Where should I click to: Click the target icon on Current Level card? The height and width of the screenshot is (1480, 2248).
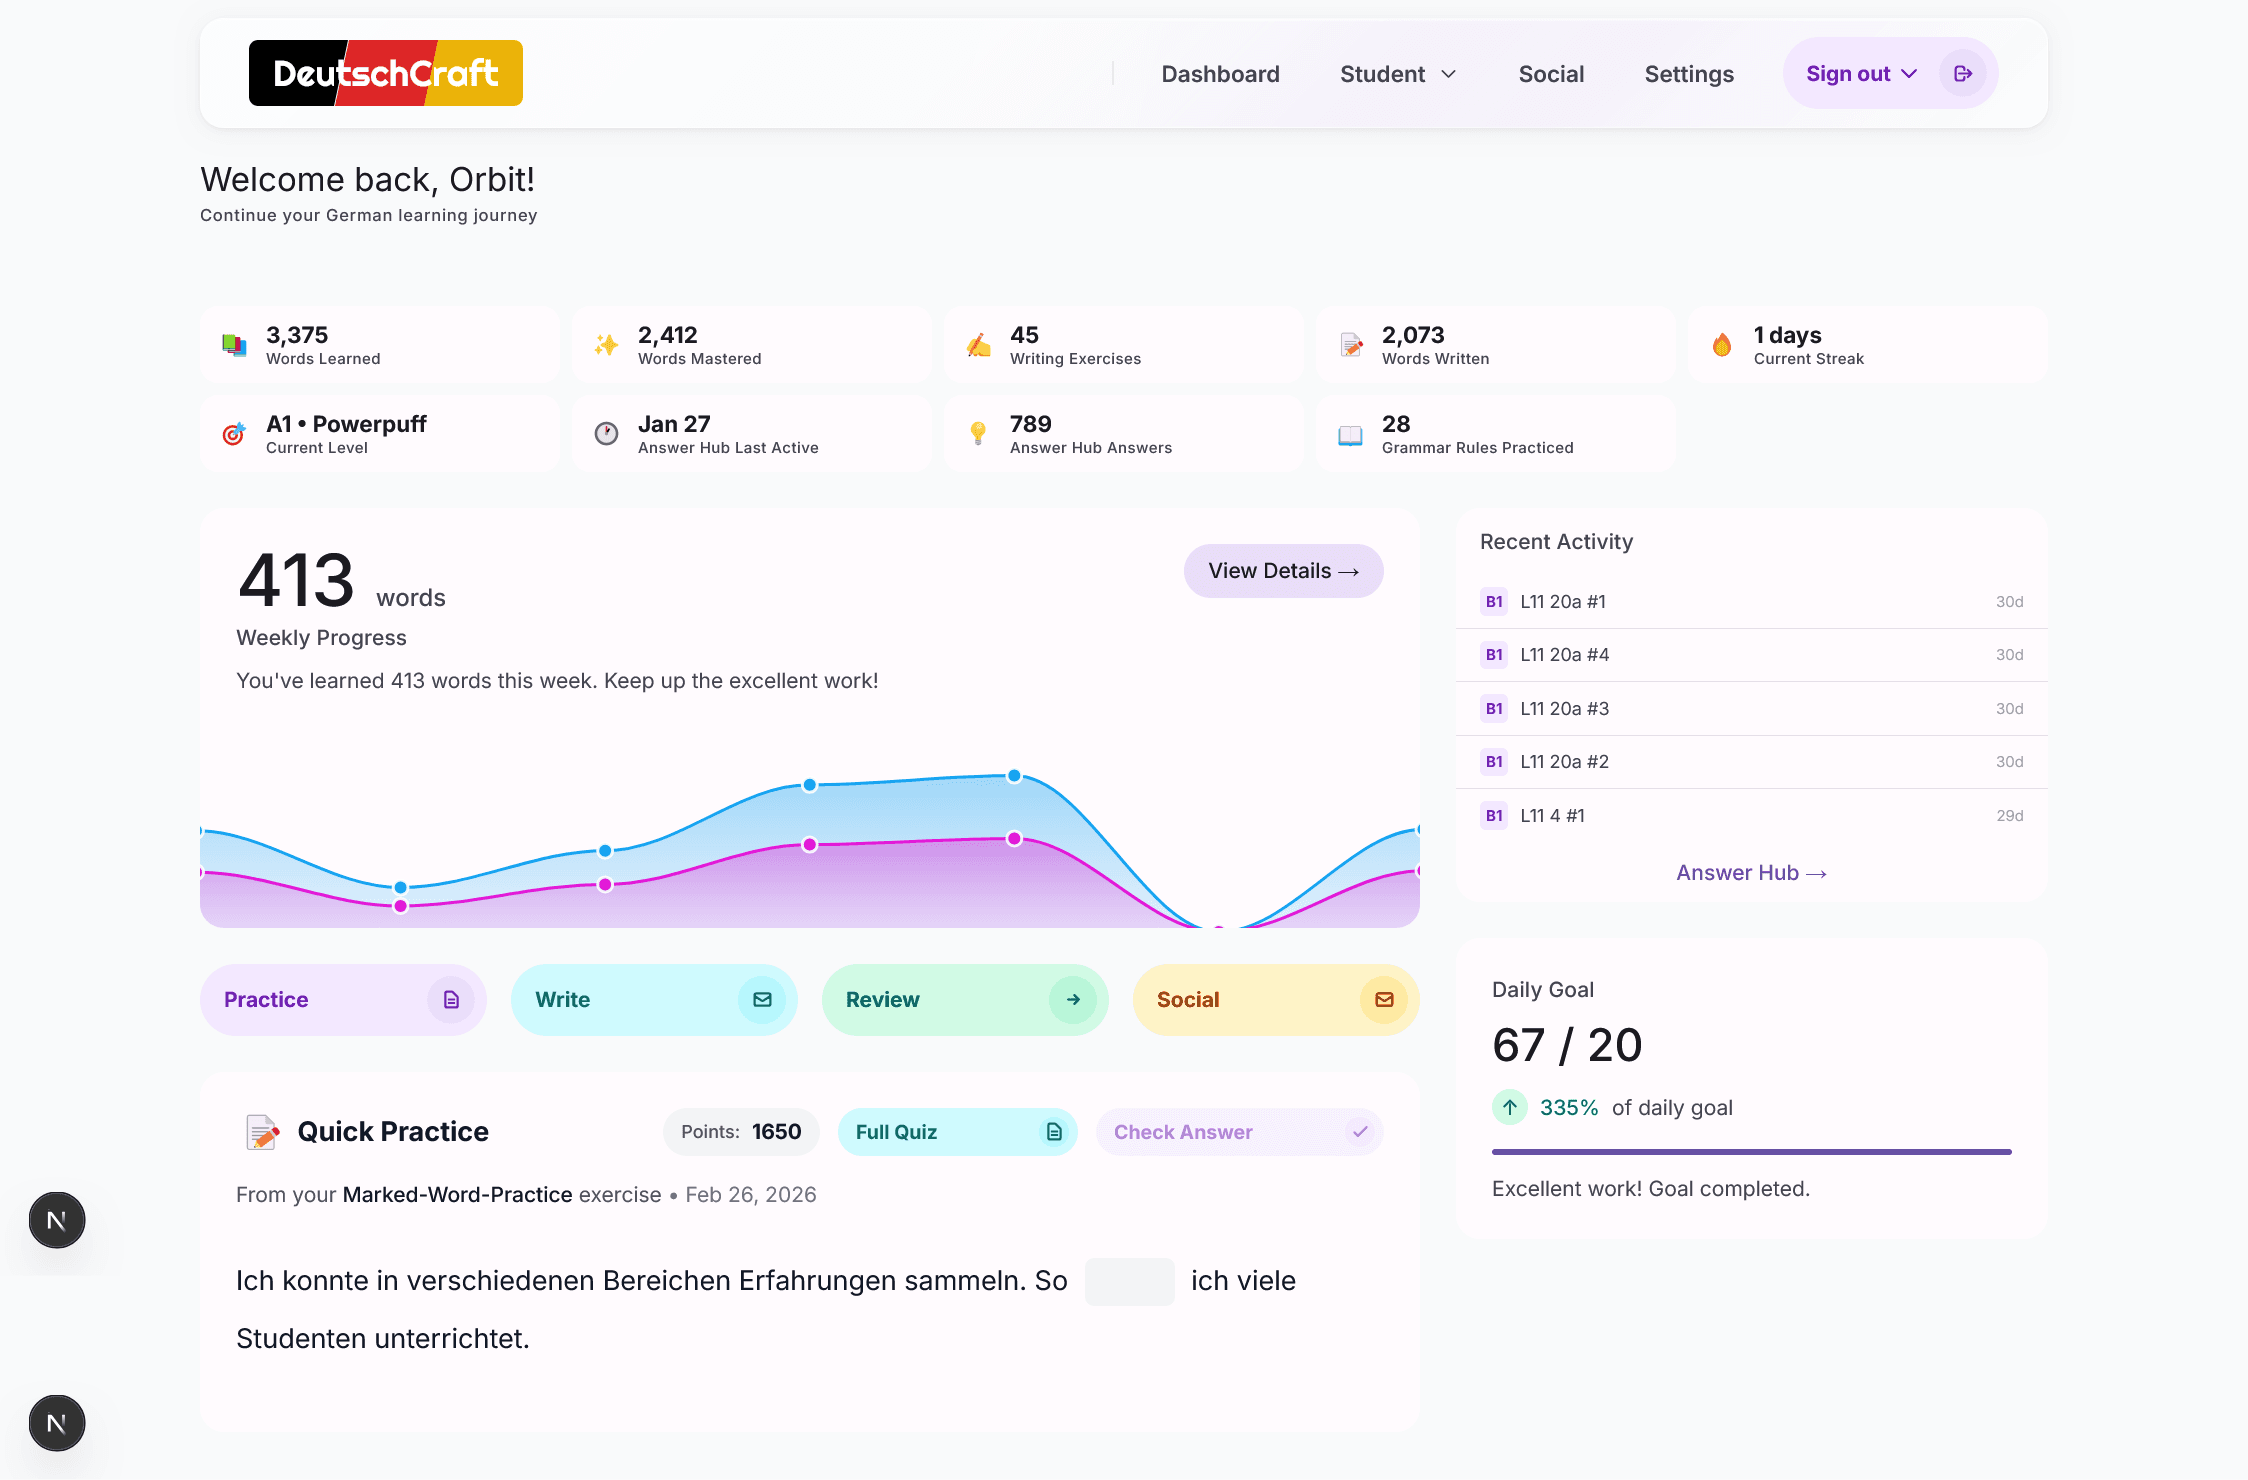click(234, 433)
